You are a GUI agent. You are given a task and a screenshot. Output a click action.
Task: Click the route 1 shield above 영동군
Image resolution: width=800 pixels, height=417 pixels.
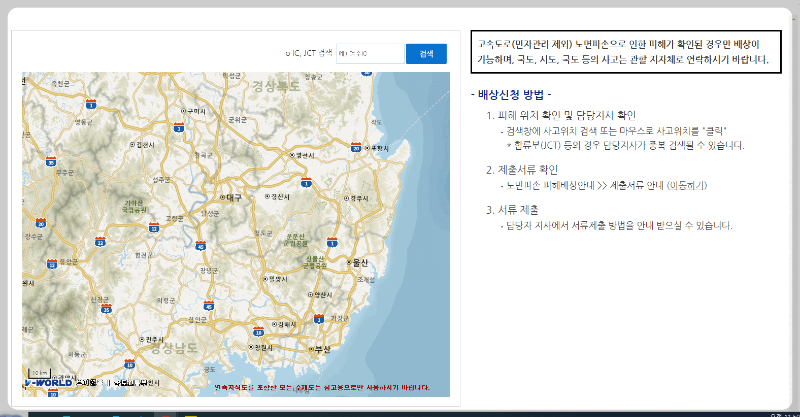(91, 104)
